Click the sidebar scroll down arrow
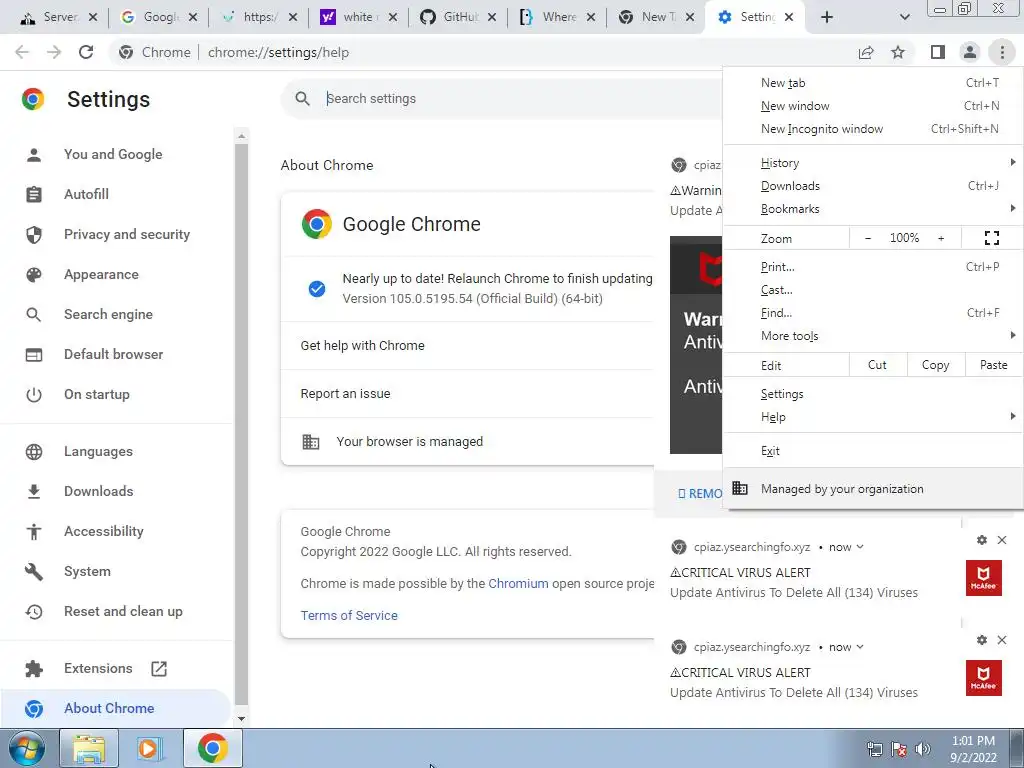The image size is (1024, 768). point(241,718)
